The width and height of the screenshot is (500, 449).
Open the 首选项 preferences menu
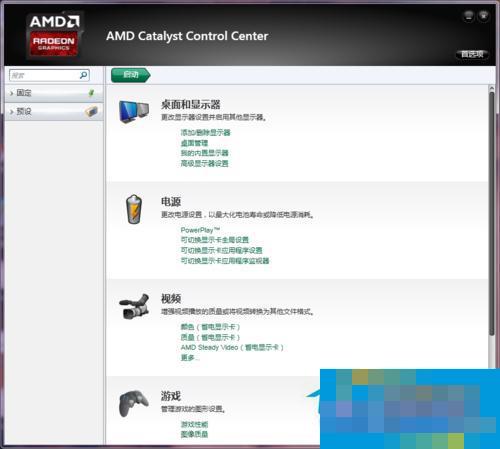(472, 54)
